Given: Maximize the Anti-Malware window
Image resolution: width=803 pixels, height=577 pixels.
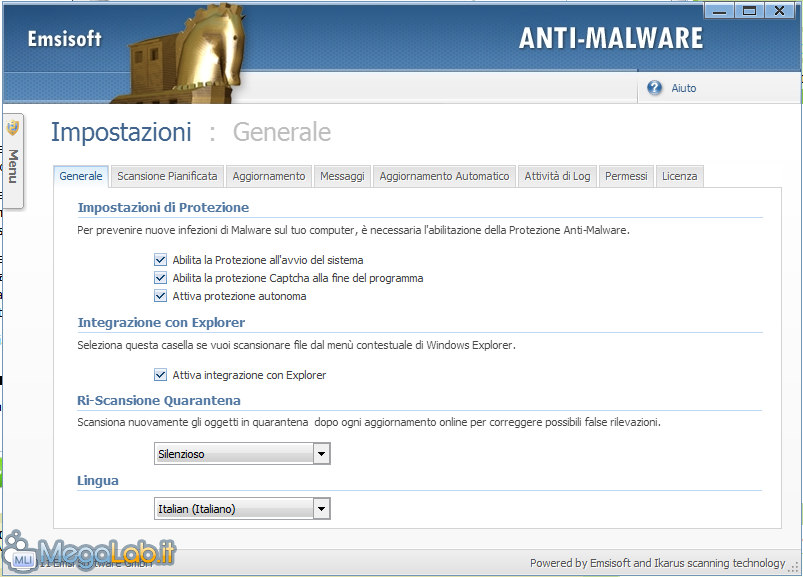Looking at the screenshot, I should click(749, 11).
